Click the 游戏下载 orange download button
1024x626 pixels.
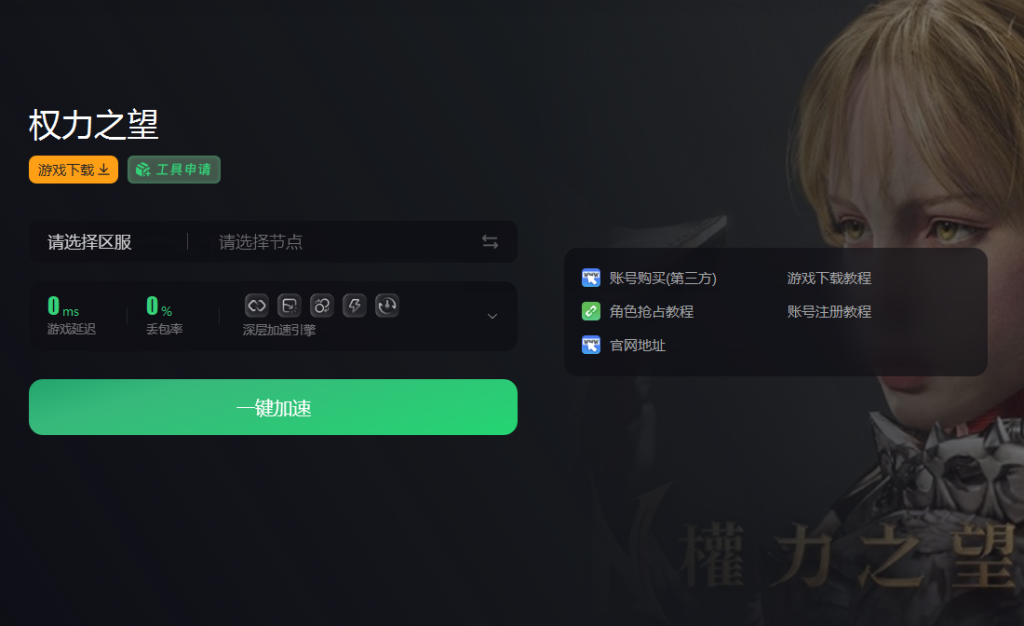[x=73, y=170]
